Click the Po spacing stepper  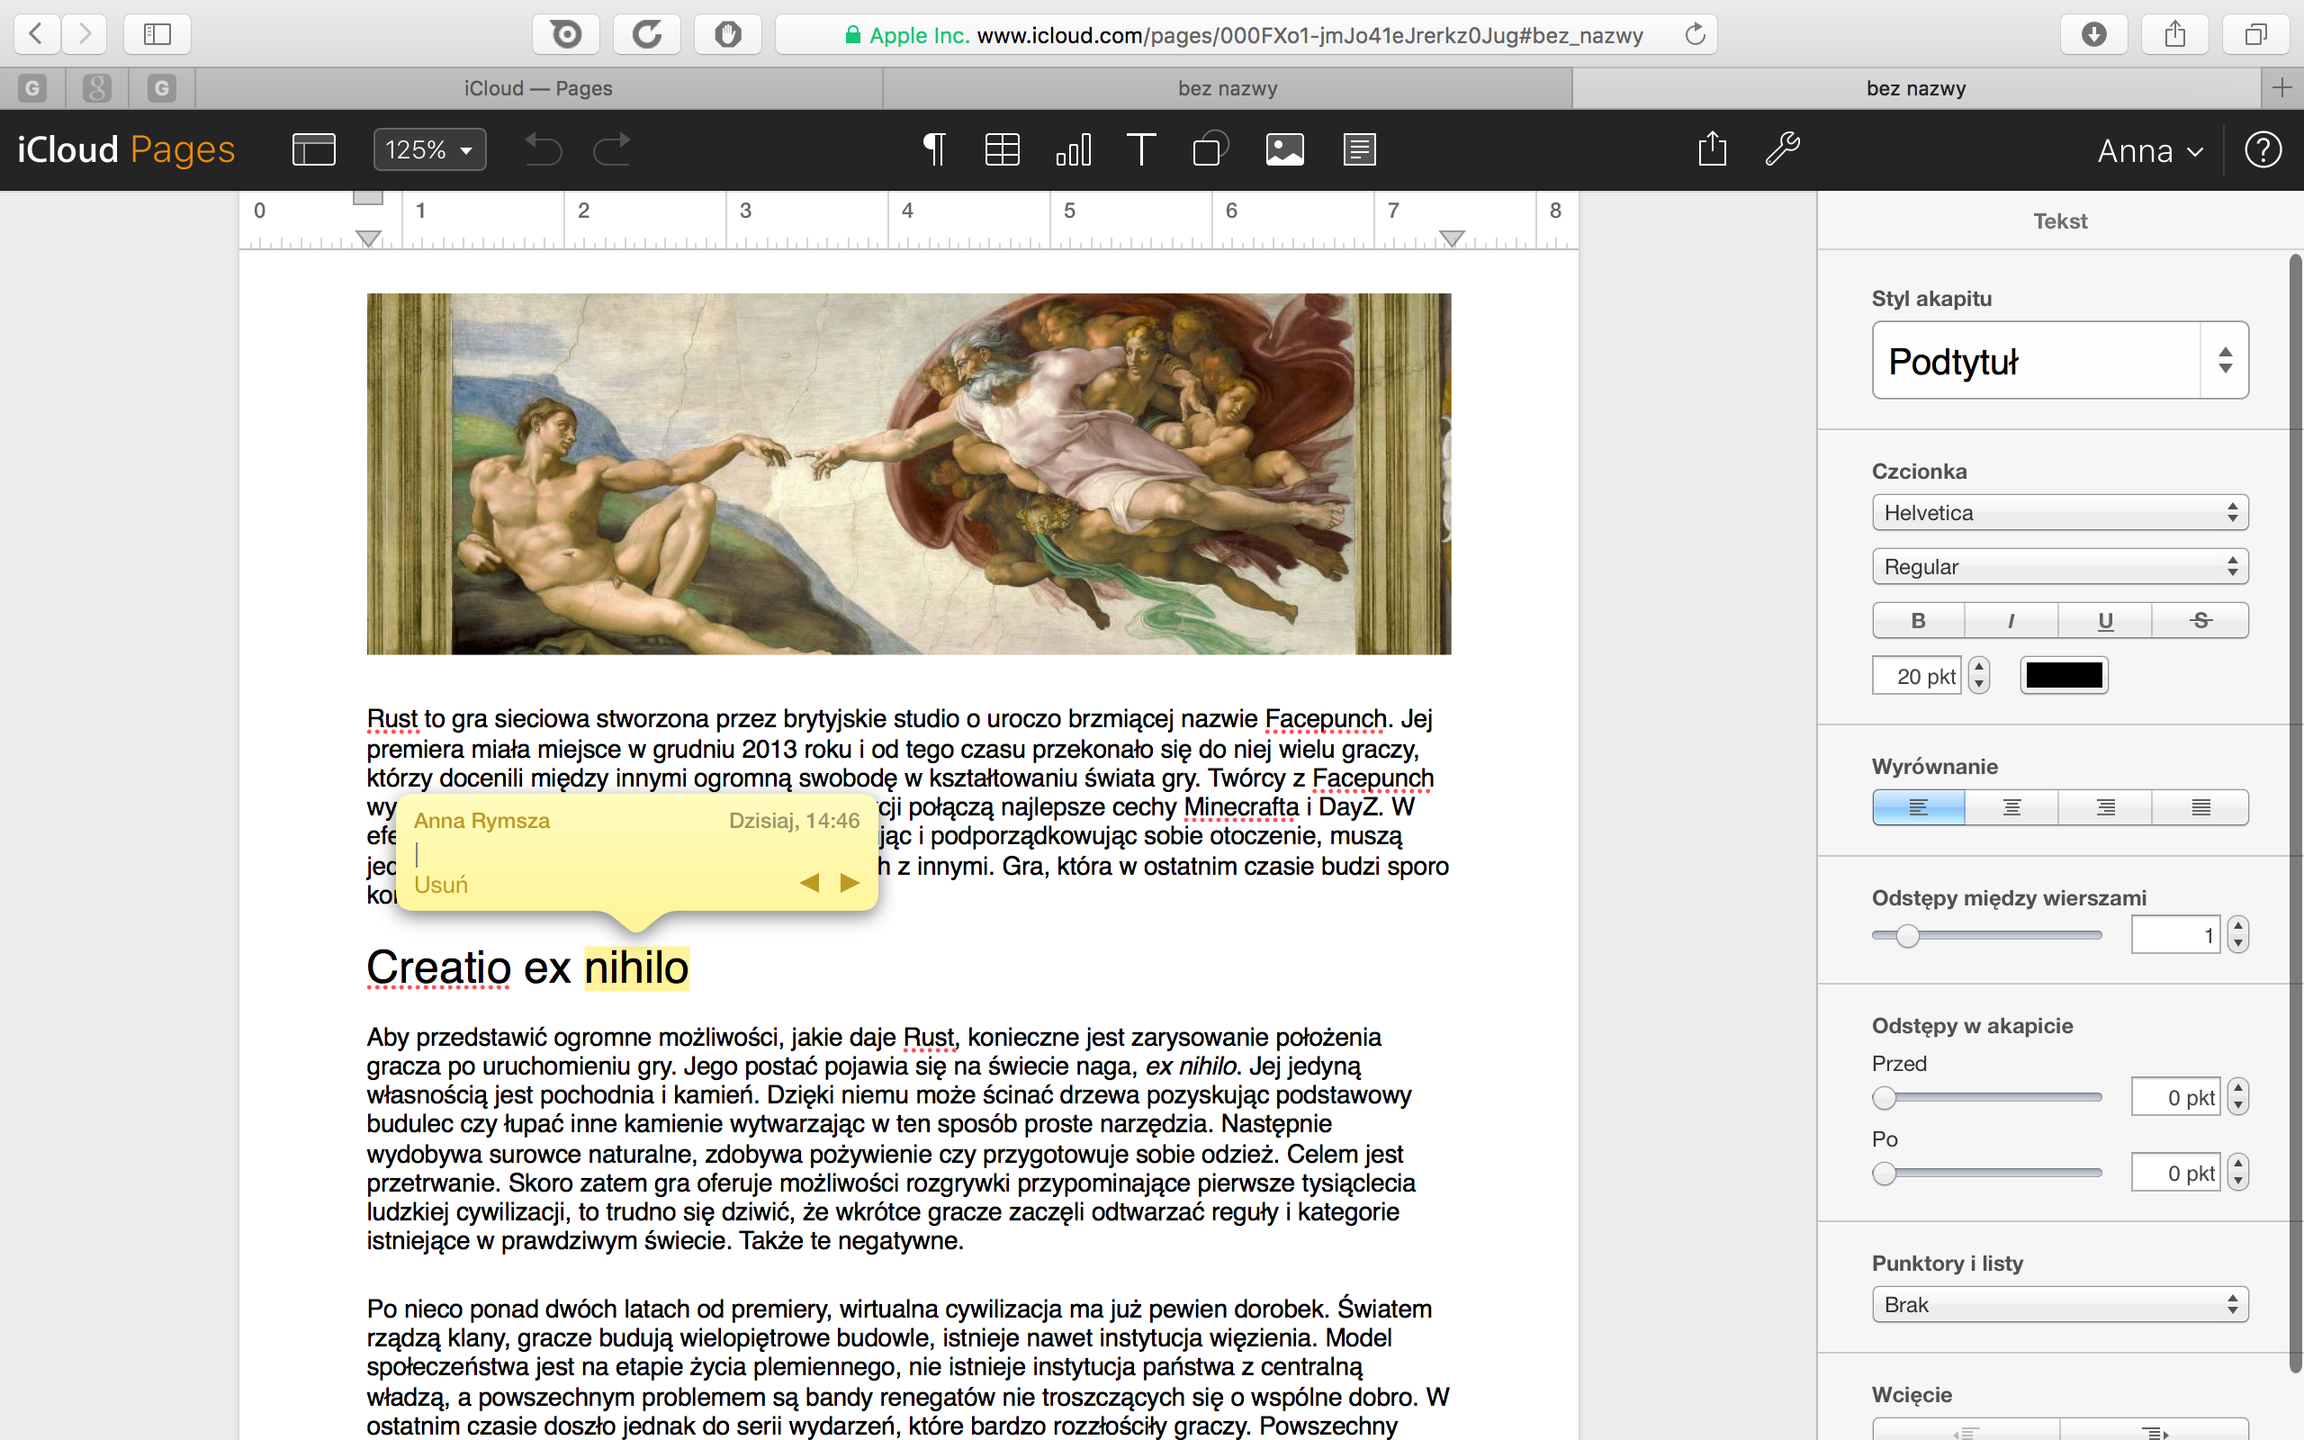coord(2238,1172)
